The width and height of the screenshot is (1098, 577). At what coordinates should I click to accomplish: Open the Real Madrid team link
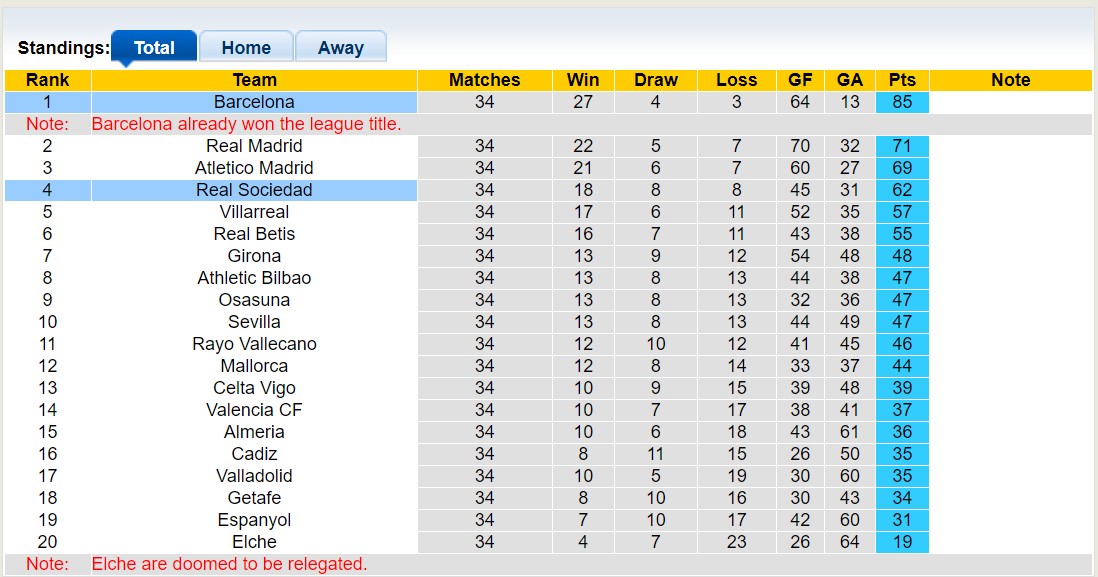click(254, 146)
